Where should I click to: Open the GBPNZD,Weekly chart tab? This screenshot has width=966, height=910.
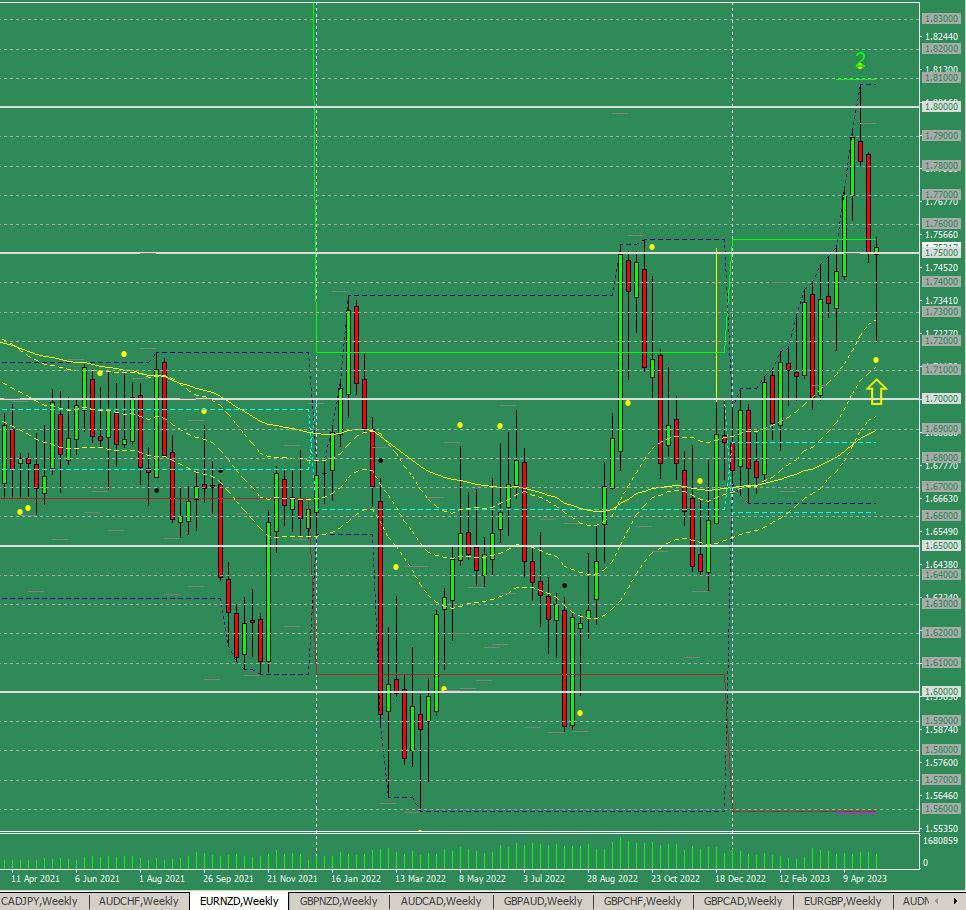338,901
